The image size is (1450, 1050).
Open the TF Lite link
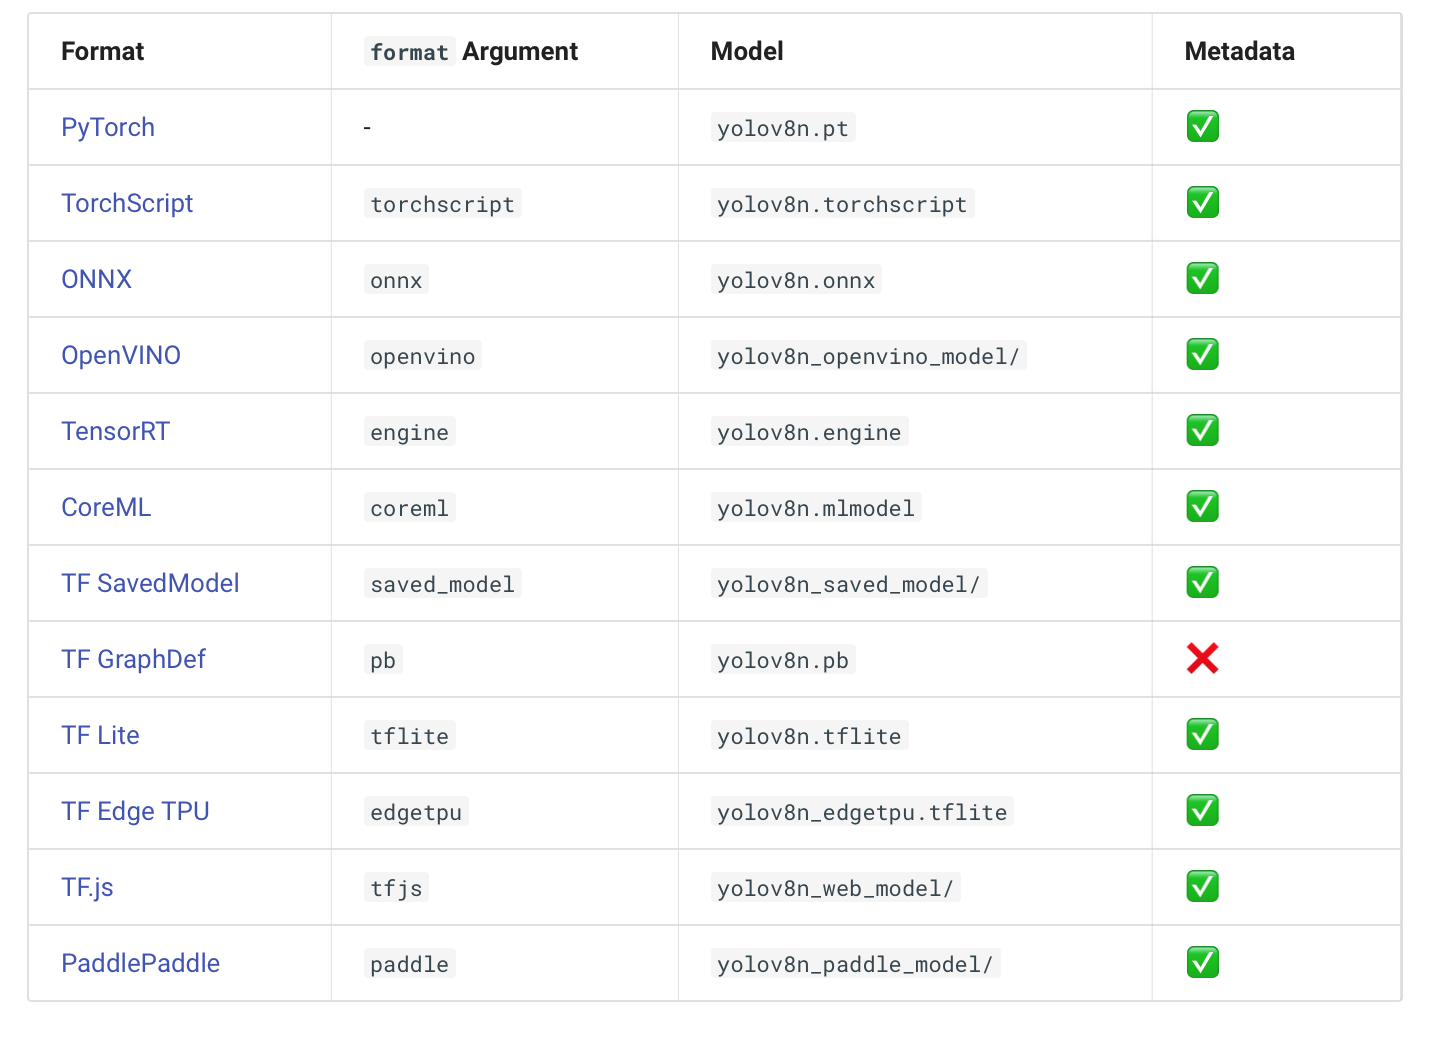point(100,735)
